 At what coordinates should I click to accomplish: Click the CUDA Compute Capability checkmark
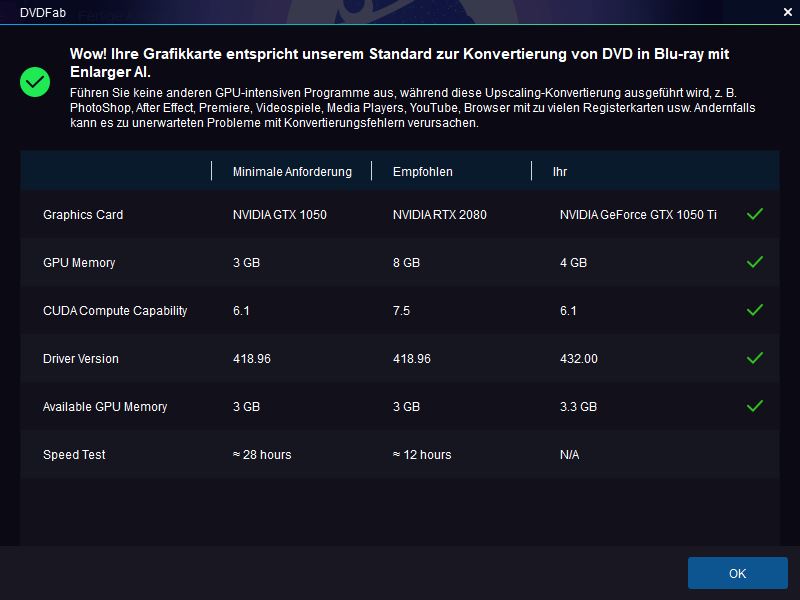[x=755, y=310]
